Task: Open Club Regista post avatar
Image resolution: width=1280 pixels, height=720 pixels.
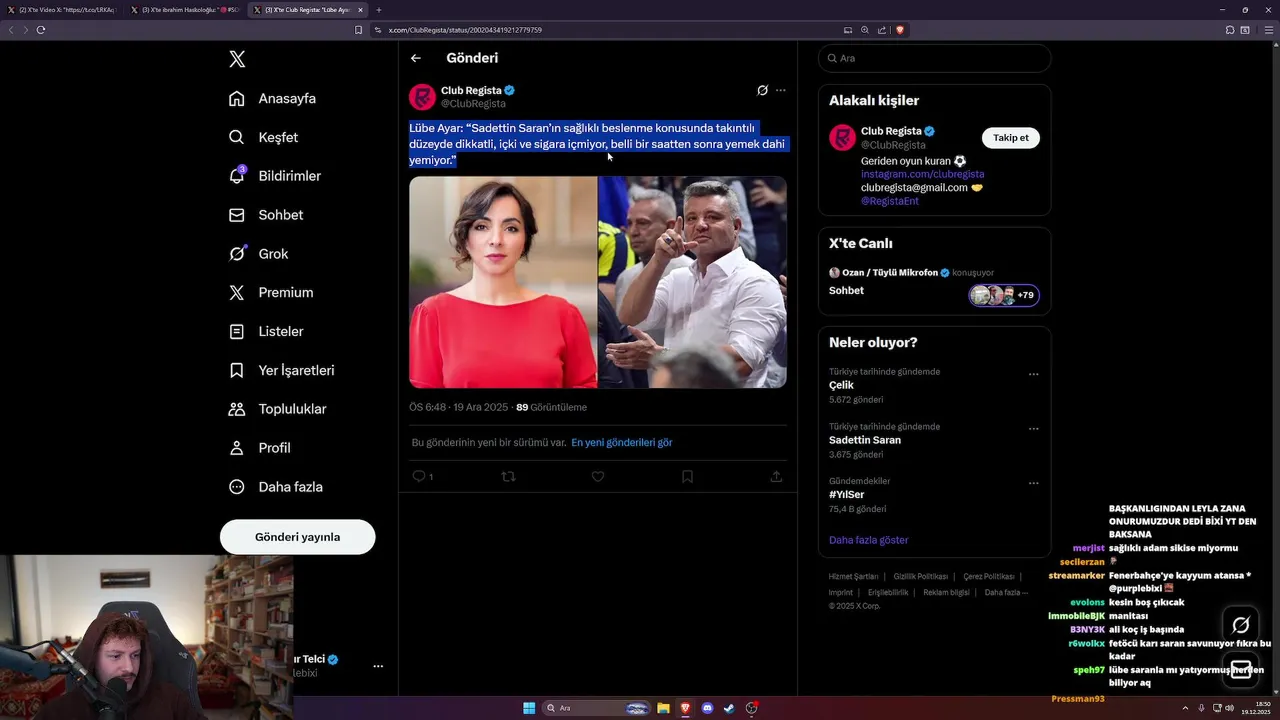Action: point(422,97)
